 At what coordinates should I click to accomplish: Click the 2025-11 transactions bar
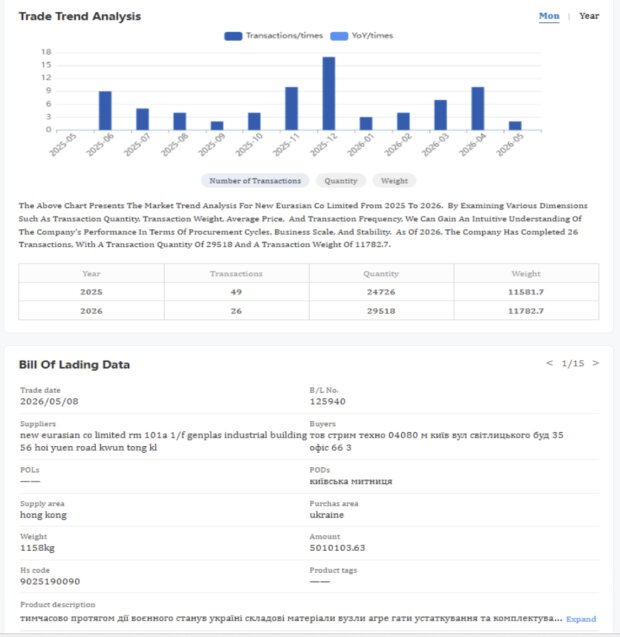[291, 108]
